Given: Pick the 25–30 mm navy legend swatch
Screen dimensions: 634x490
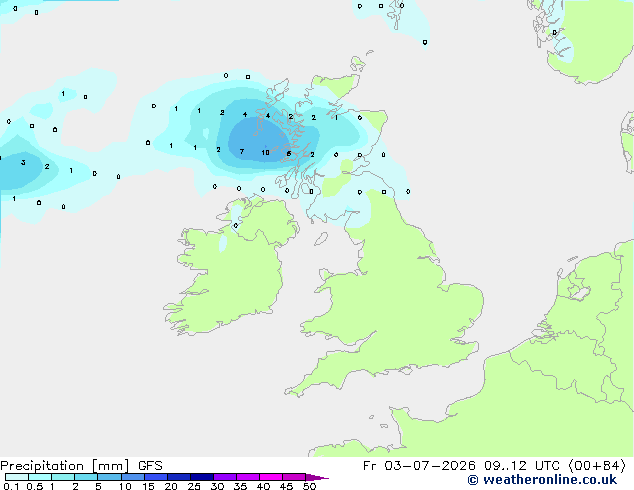Looking at the screenshot, I should [201, 477].
